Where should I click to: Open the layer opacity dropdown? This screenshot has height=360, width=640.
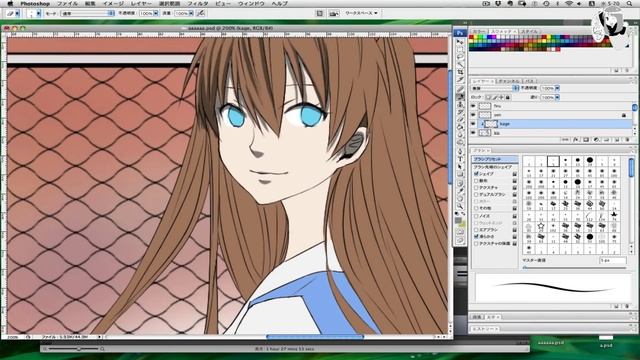point(557,88)
